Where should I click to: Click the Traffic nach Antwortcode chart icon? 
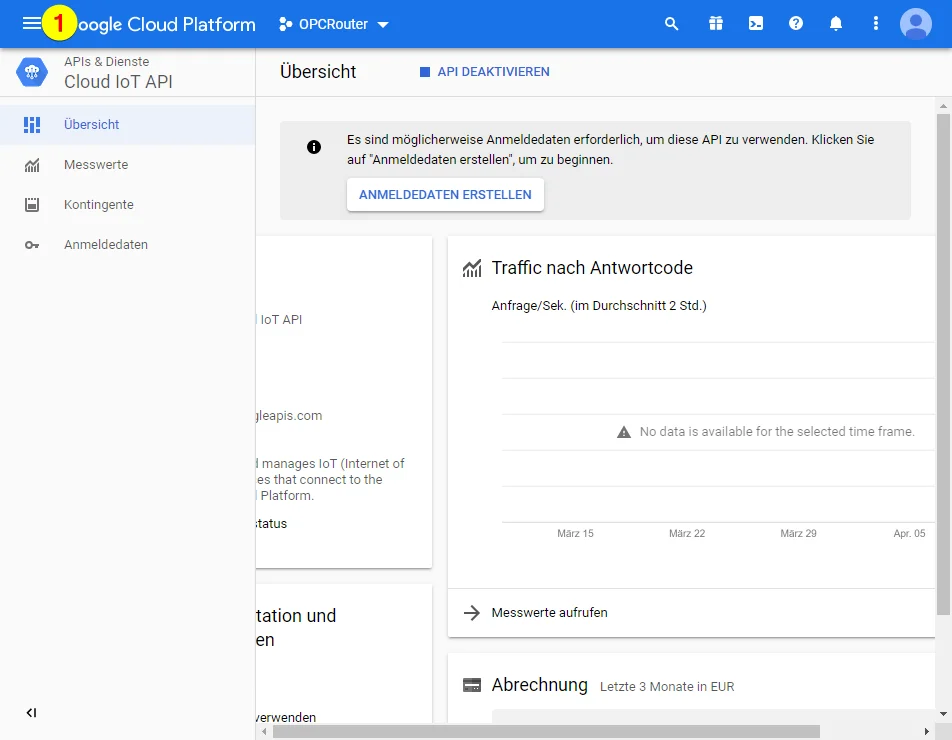472,268
